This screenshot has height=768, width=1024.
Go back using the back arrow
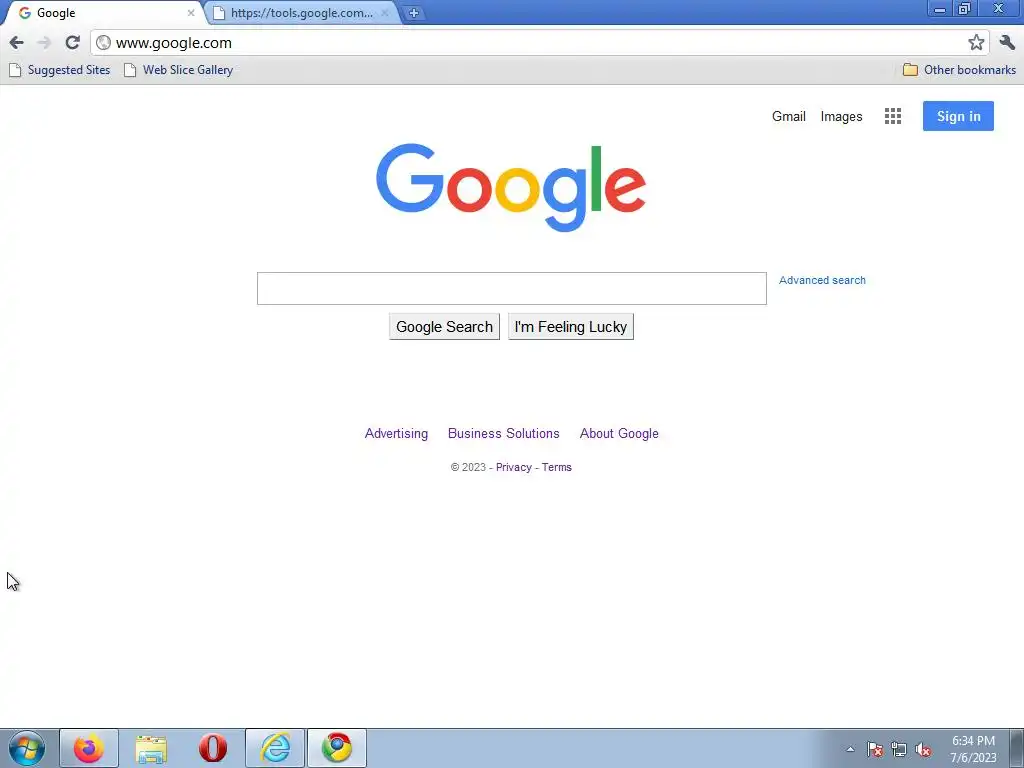pyautogui.click(x=16, y=43)
